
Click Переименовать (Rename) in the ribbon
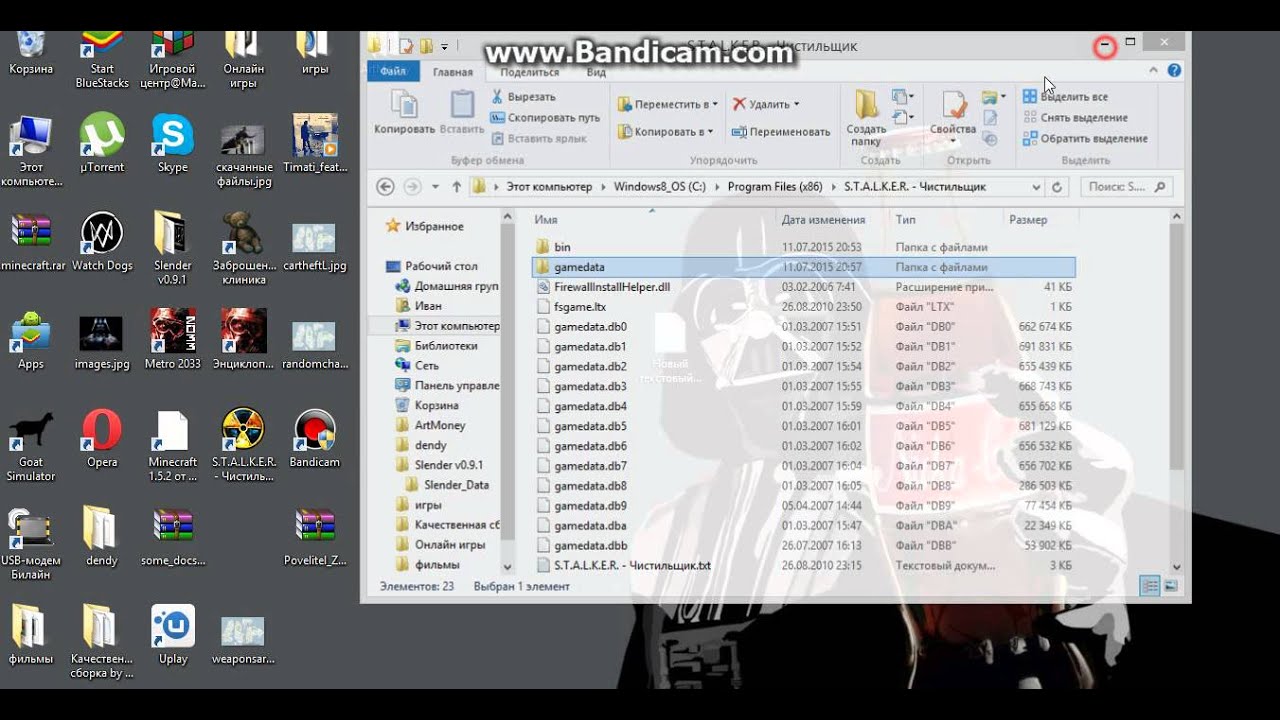coord(781,131)
